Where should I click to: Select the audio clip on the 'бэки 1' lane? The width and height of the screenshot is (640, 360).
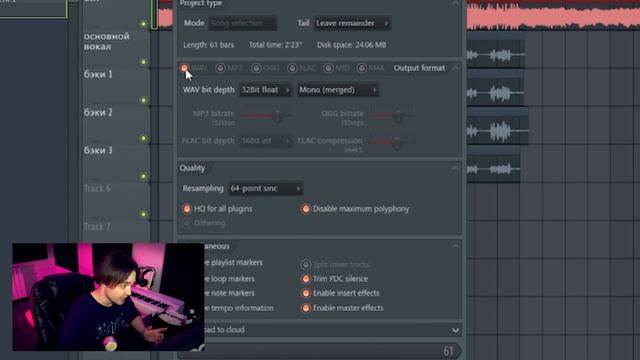pos(496,90)
